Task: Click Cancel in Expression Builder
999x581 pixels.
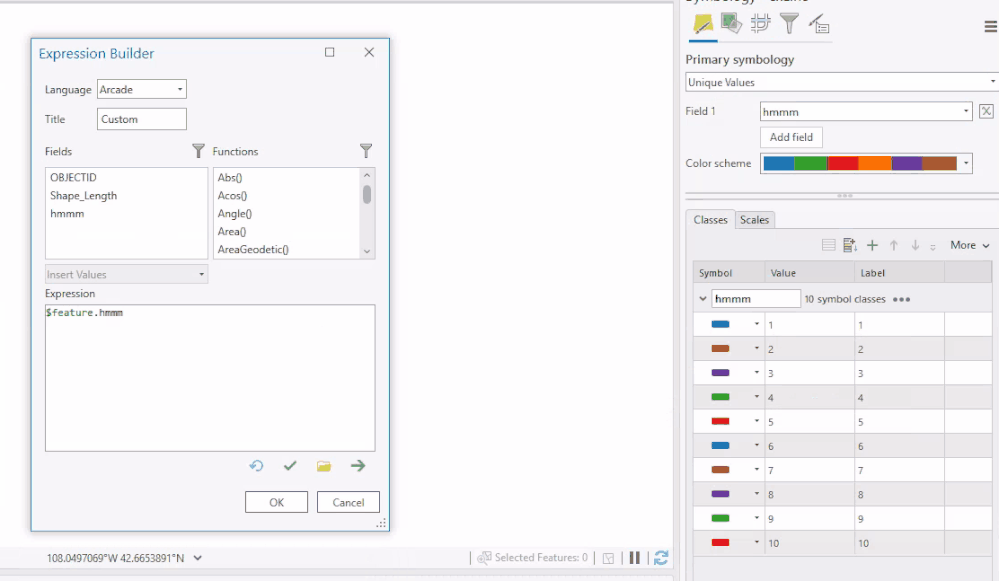Action: pos(349,502)
